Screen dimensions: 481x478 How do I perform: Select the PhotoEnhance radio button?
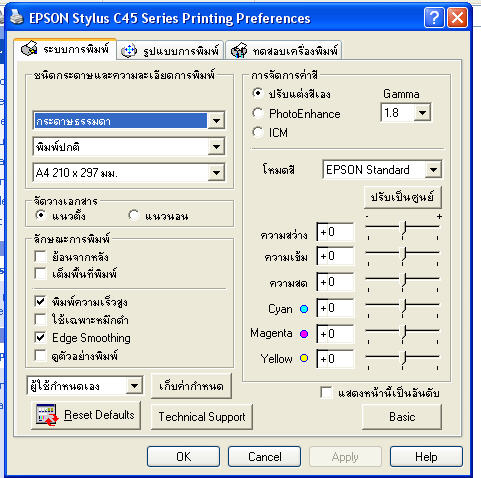258,114
